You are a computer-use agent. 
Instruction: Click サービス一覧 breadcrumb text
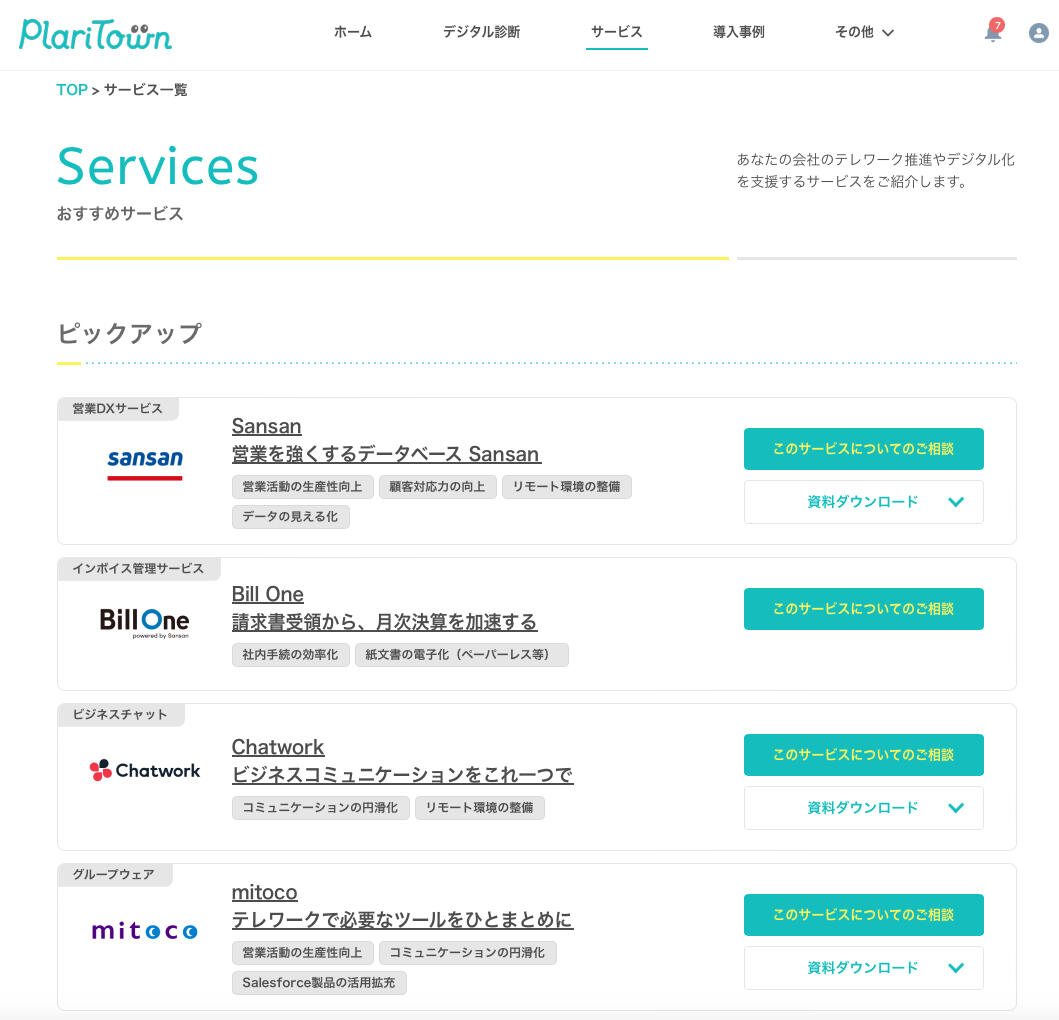145,90
